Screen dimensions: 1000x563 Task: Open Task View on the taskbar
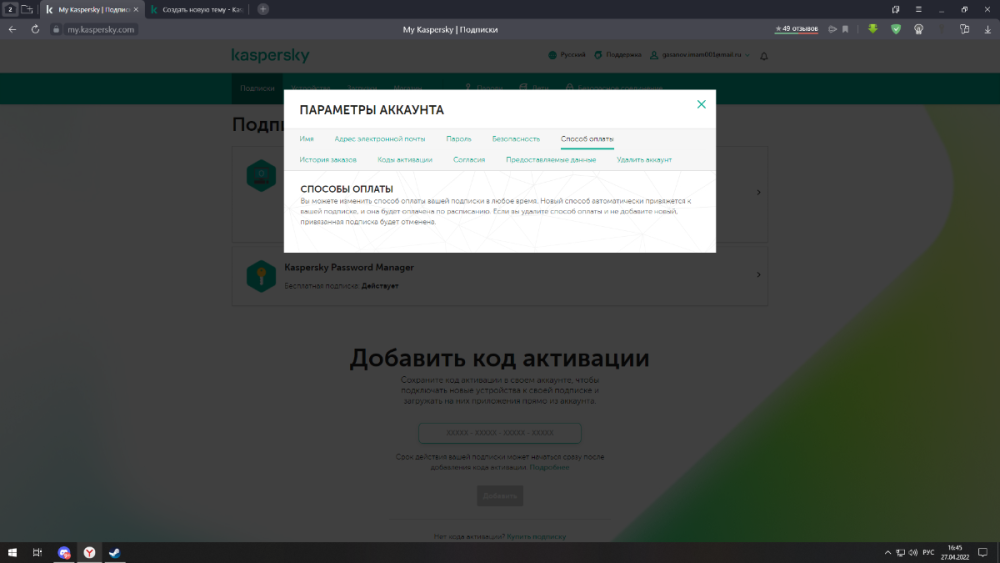click(38, 553)
